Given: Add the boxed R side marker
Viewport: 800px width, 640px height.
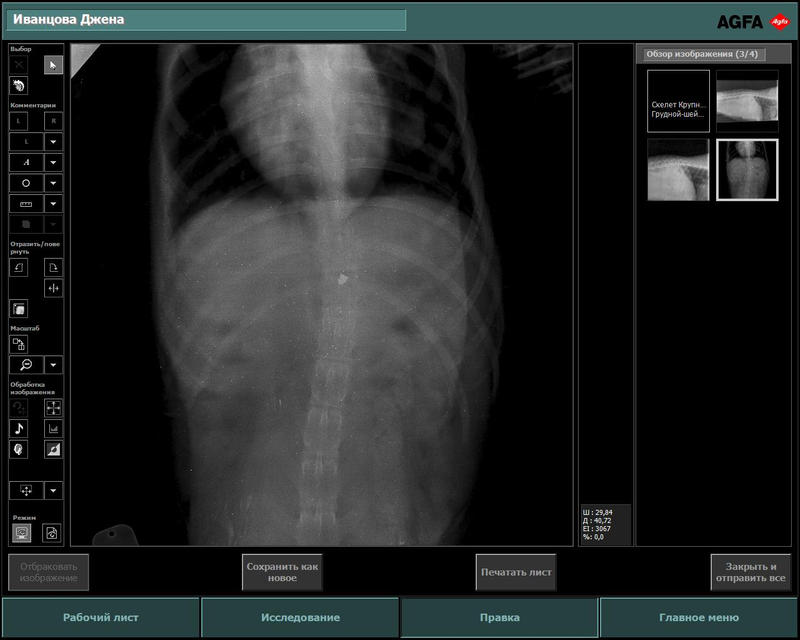Looking at the screenshot, I should (x=53, y=121).
